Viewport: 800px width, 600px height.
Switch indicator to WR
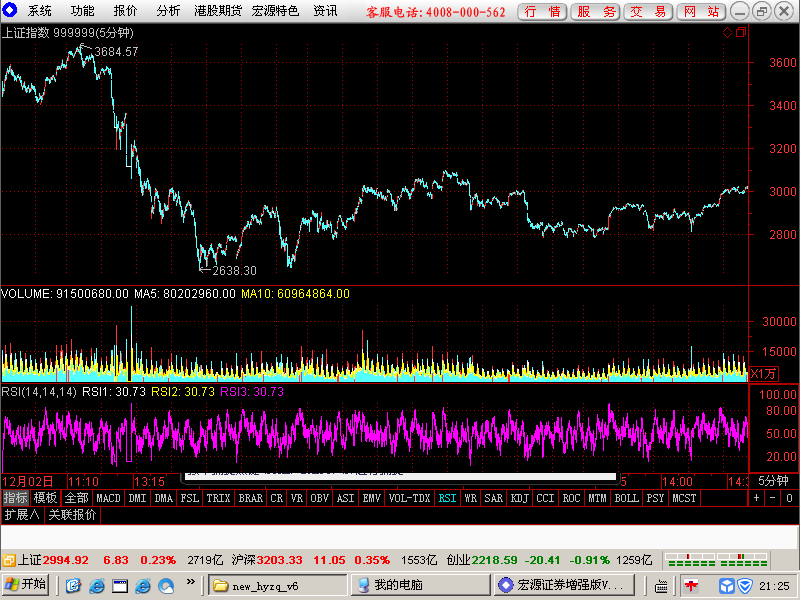coord(470,498)
